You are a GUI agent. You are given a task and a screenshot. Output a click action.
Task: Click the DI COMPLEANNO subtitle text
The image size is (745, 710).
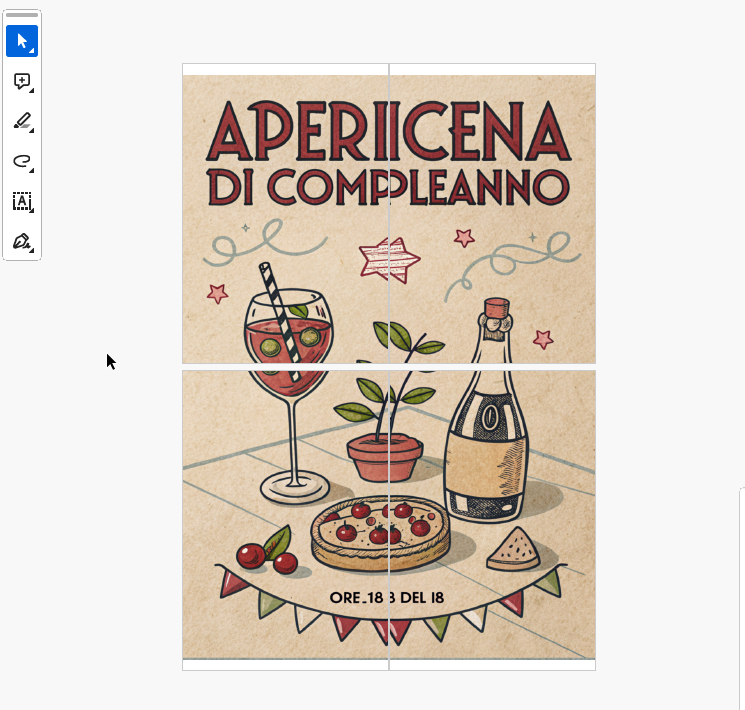tap(387, 186)
